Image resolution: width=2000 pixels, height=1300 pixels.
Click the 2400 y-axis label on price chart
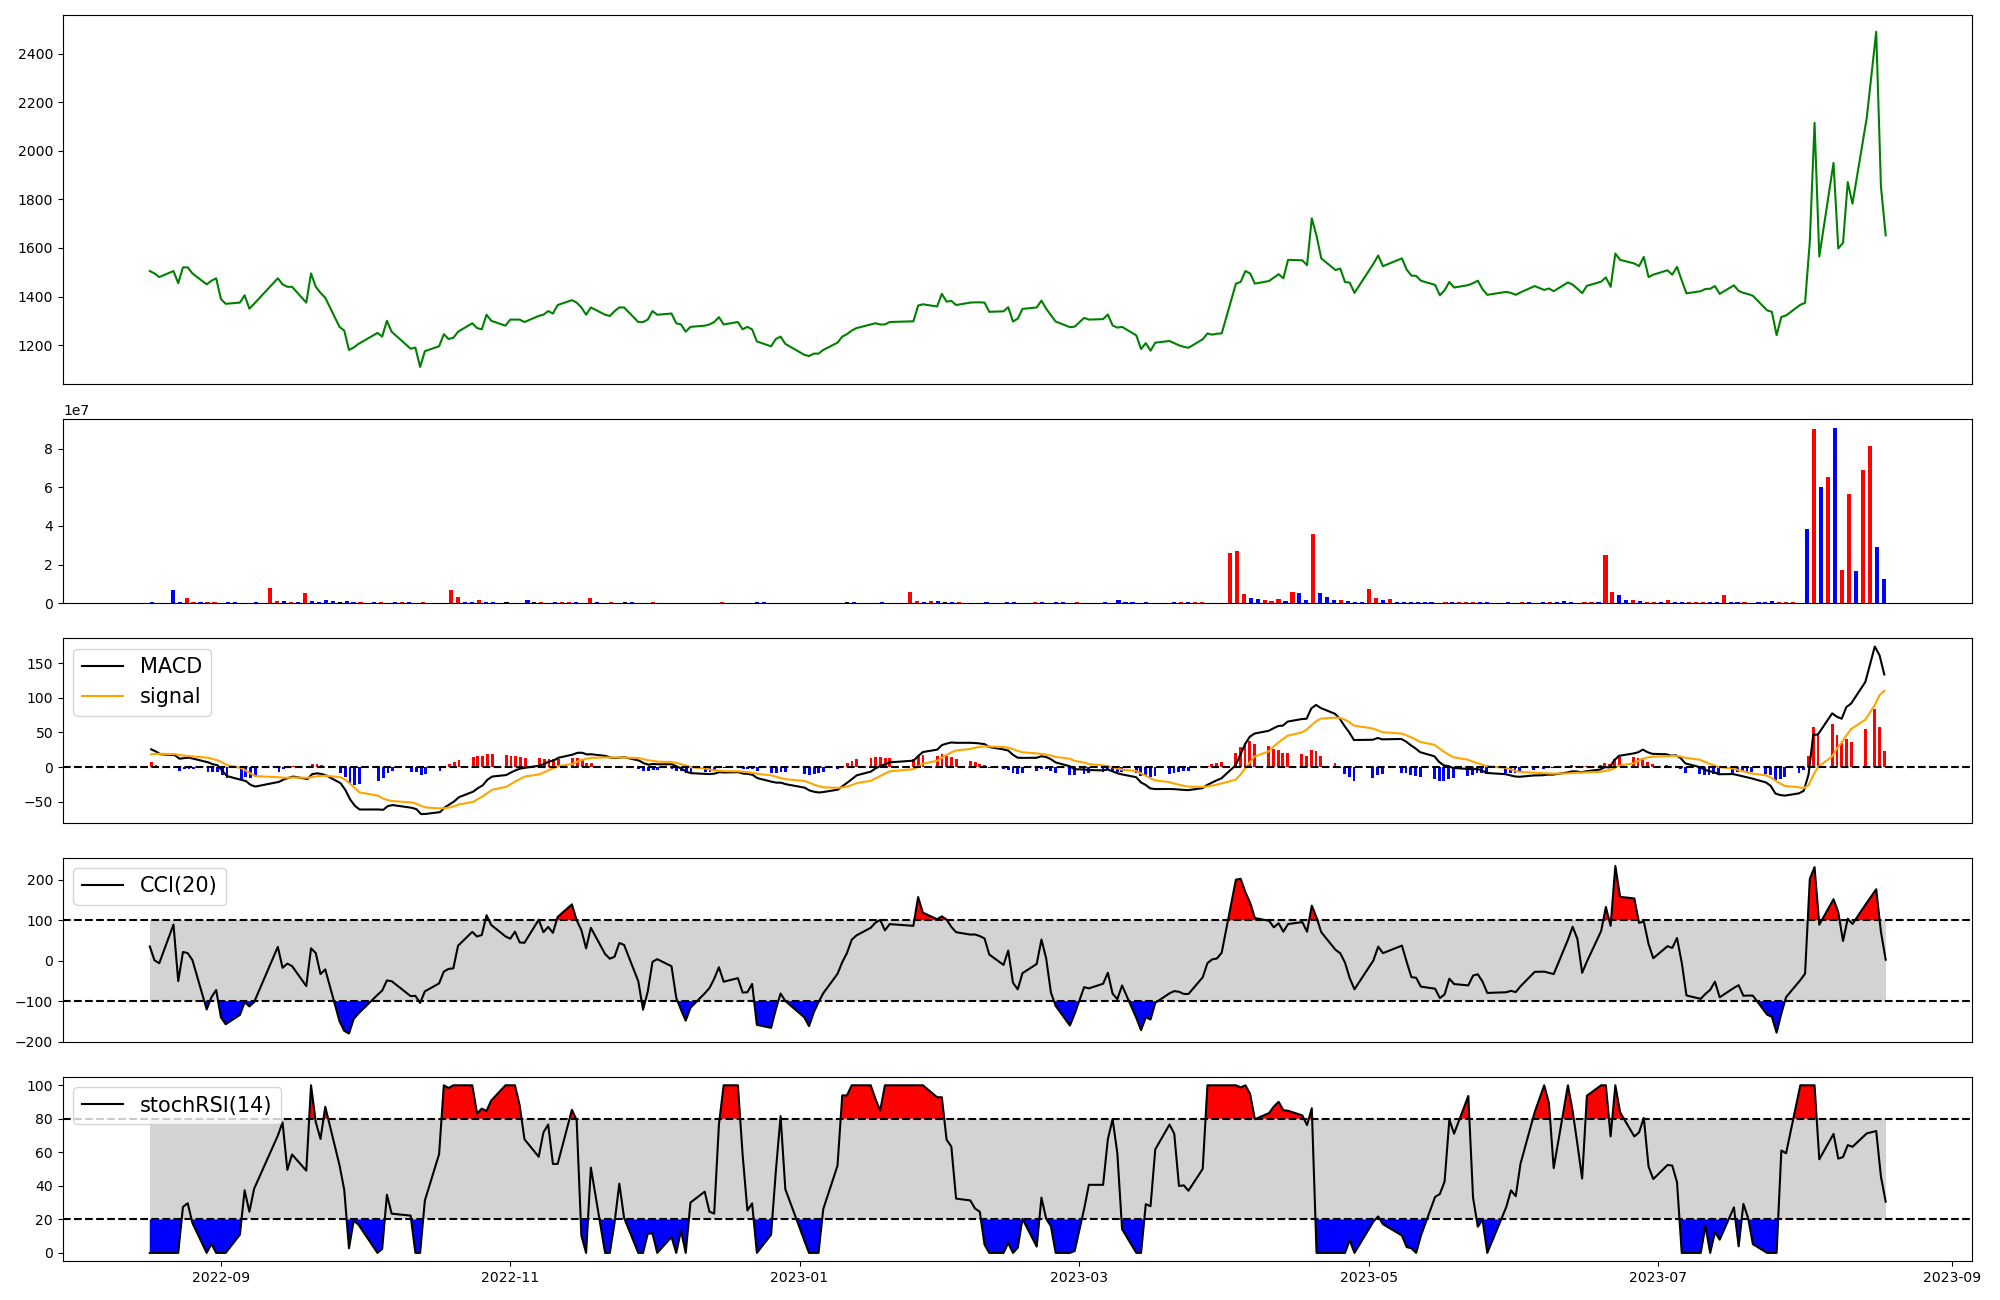tap(35, 54)
